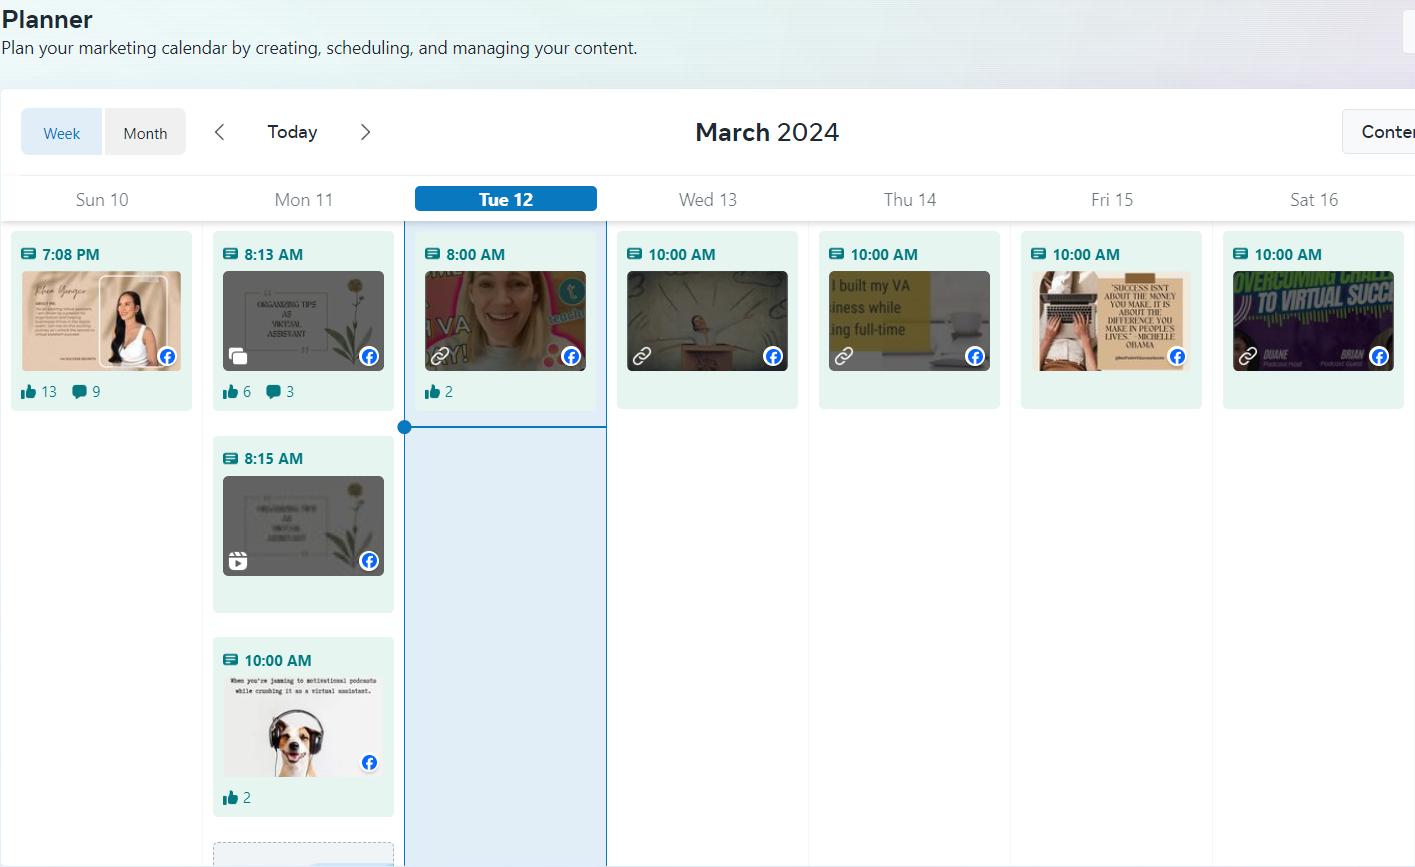This screenshot has width=1415, height=867.
Task: Open Friday's Michelle Obama quote post thumbnail
Action: coord(1111,321)
